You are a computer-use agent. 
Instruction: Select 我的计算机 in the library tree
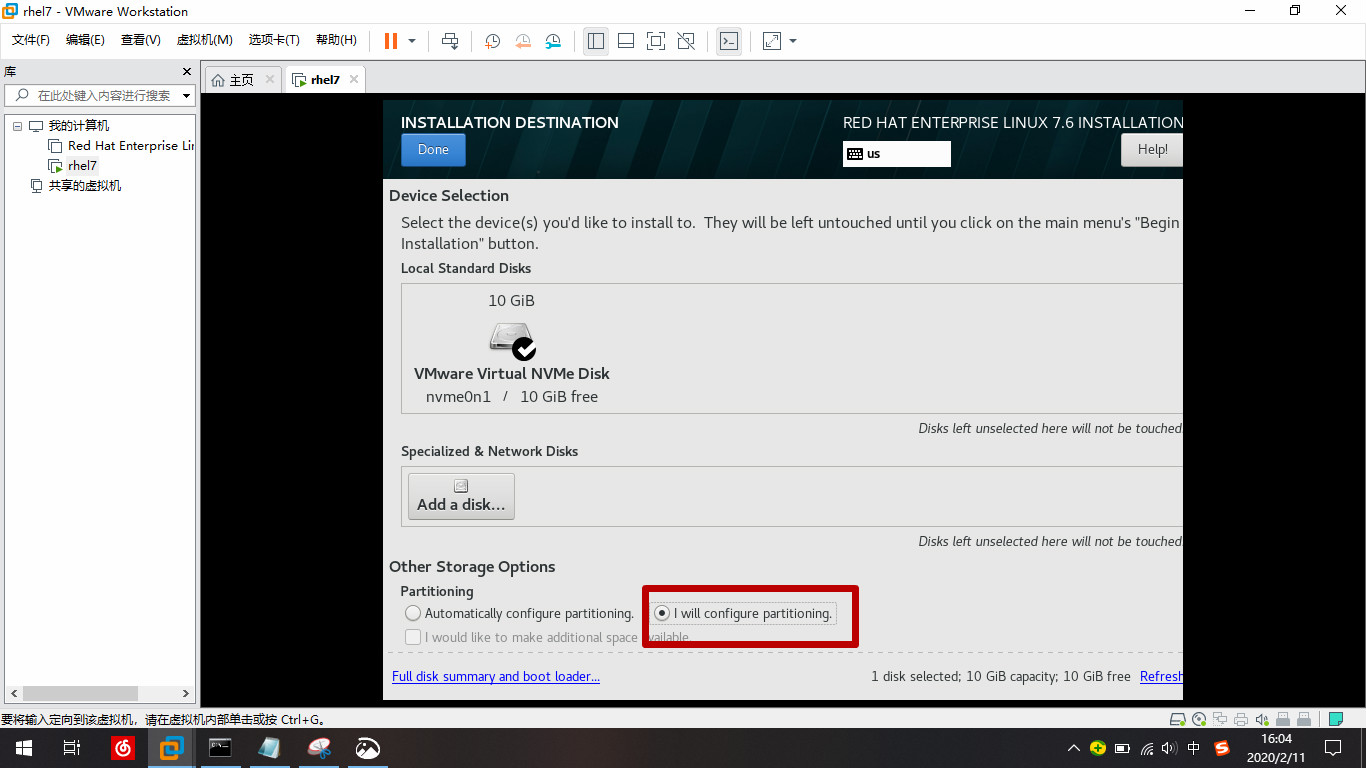(x=79, y=126)
